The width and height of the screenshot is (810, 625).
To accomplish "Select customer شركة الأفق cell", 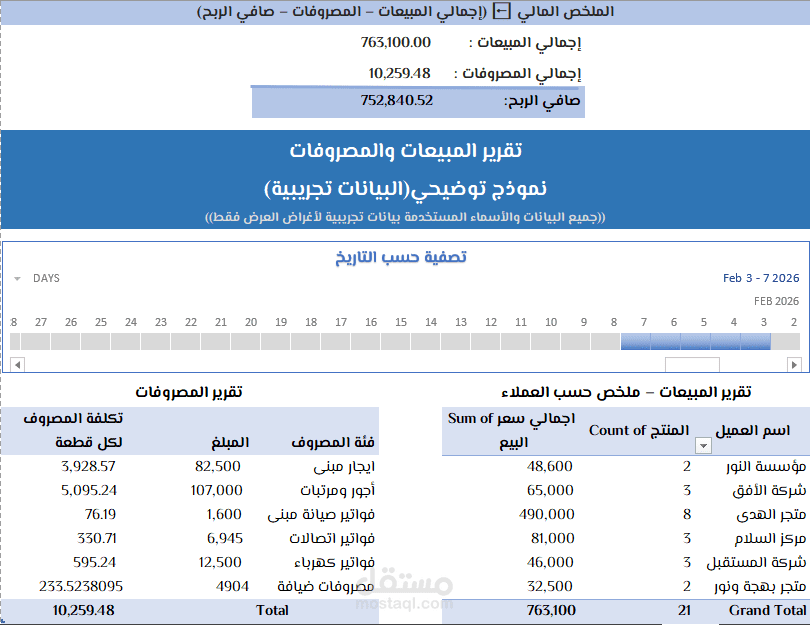I will 769,491.
